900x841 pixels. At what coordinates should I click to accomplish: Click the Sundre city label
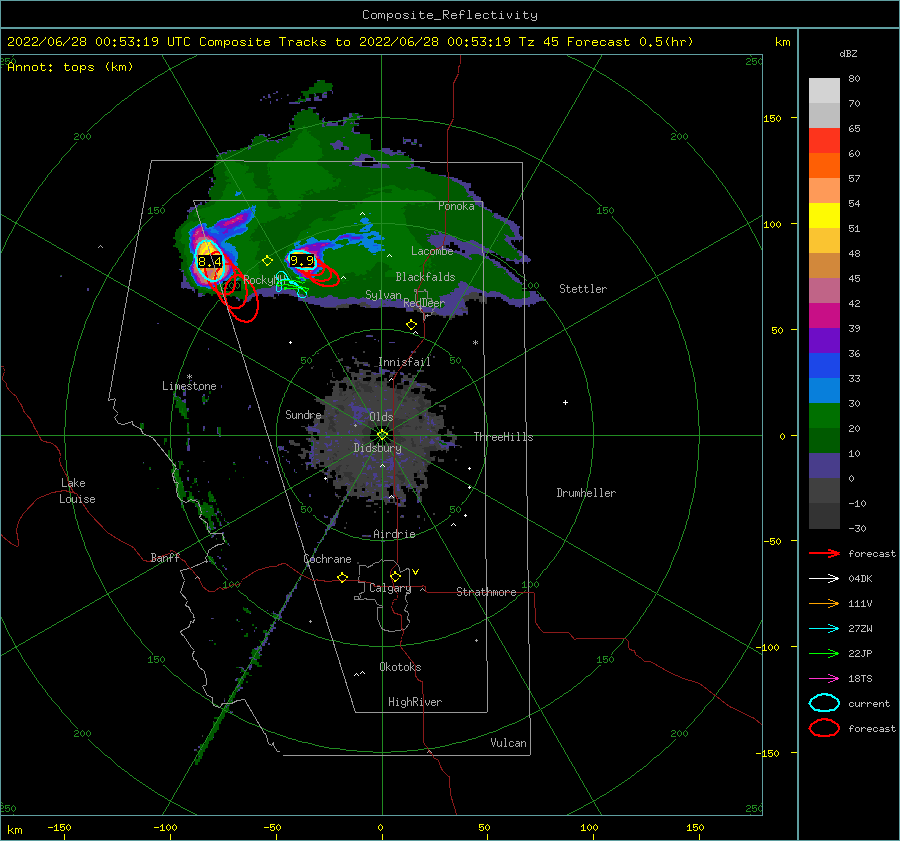point(303,414)
